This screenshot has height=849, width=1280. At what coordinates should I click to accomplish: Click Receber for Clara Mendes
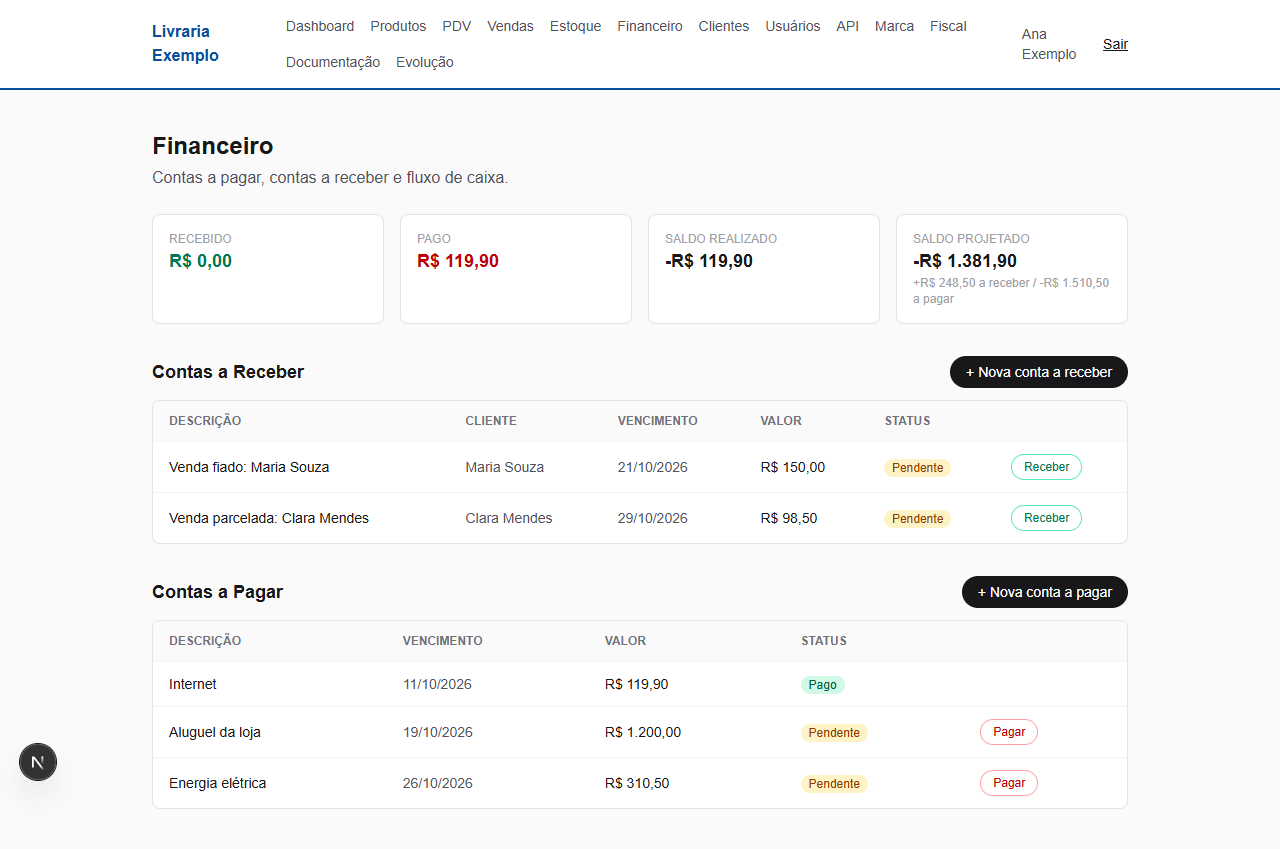[x=1046, y=518]
